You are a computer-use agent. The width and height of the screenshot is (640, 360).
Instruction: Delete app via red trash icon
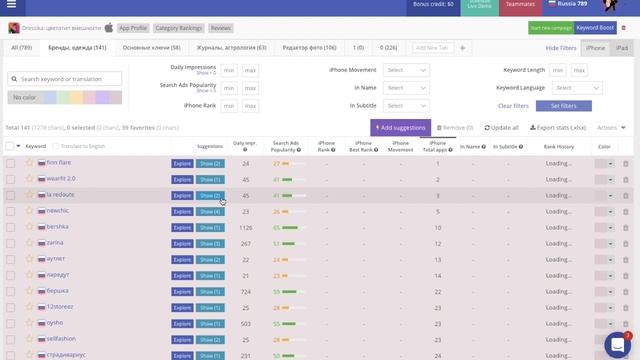[623, 28]
